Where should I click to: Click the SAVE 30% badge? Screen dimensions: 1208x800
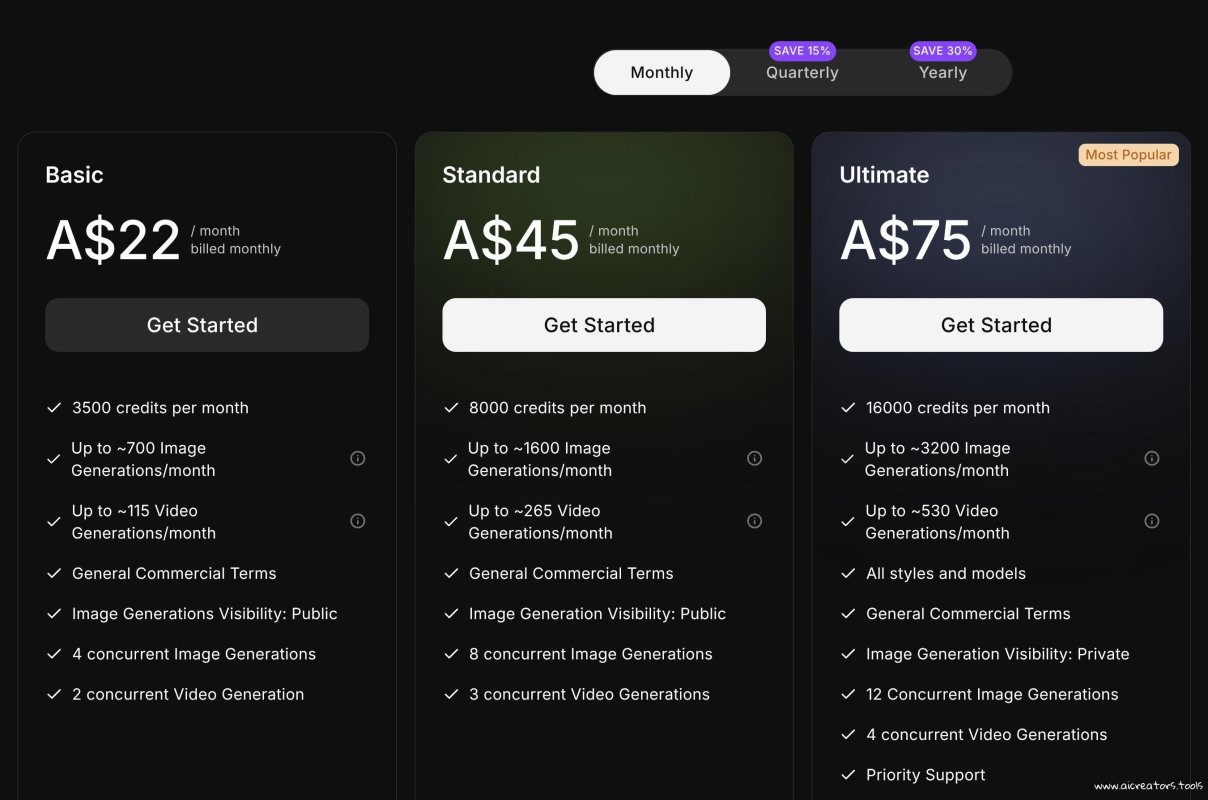[x=942, y=51]
